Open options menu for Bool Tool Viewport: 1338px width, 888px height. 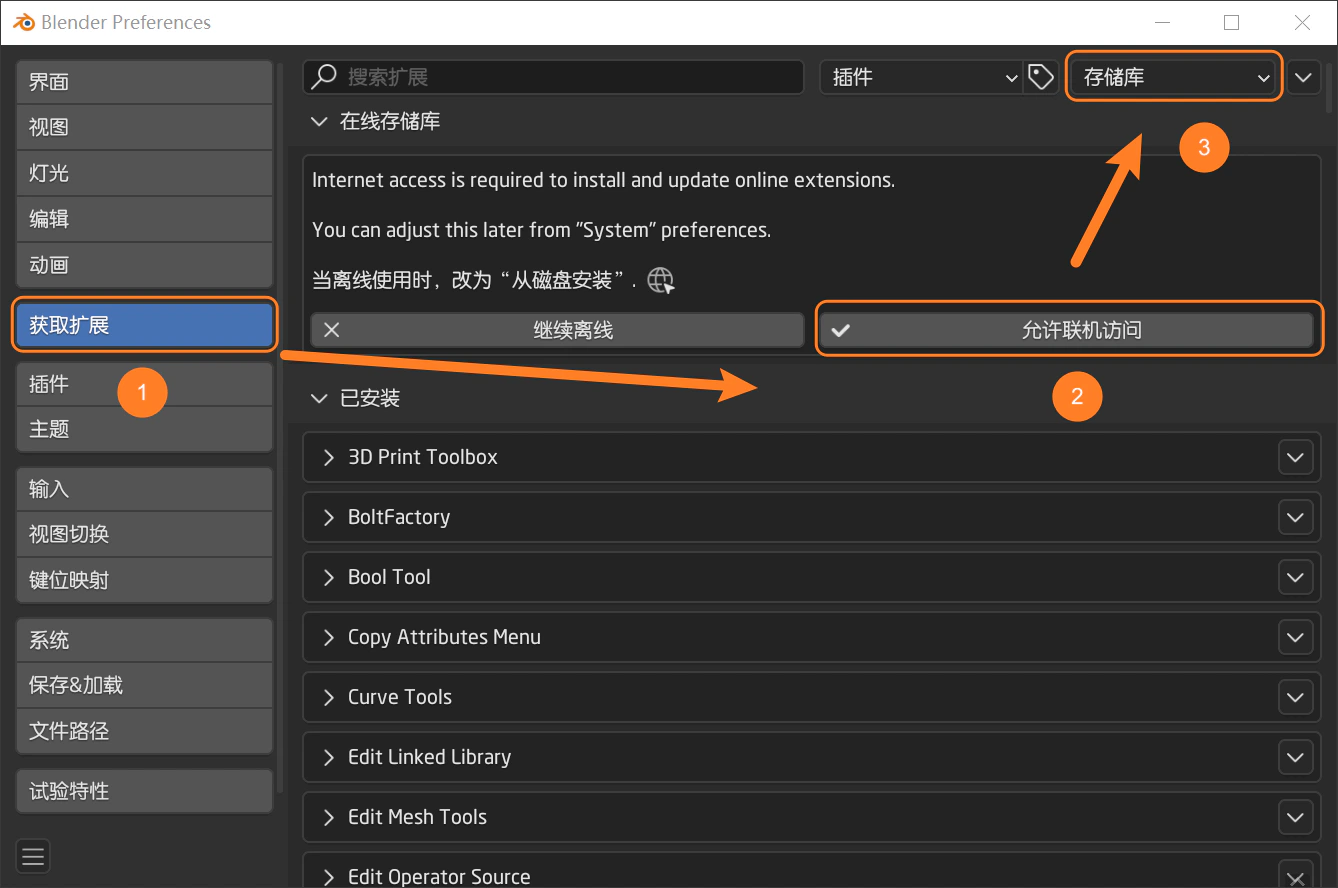[1295, 577]
